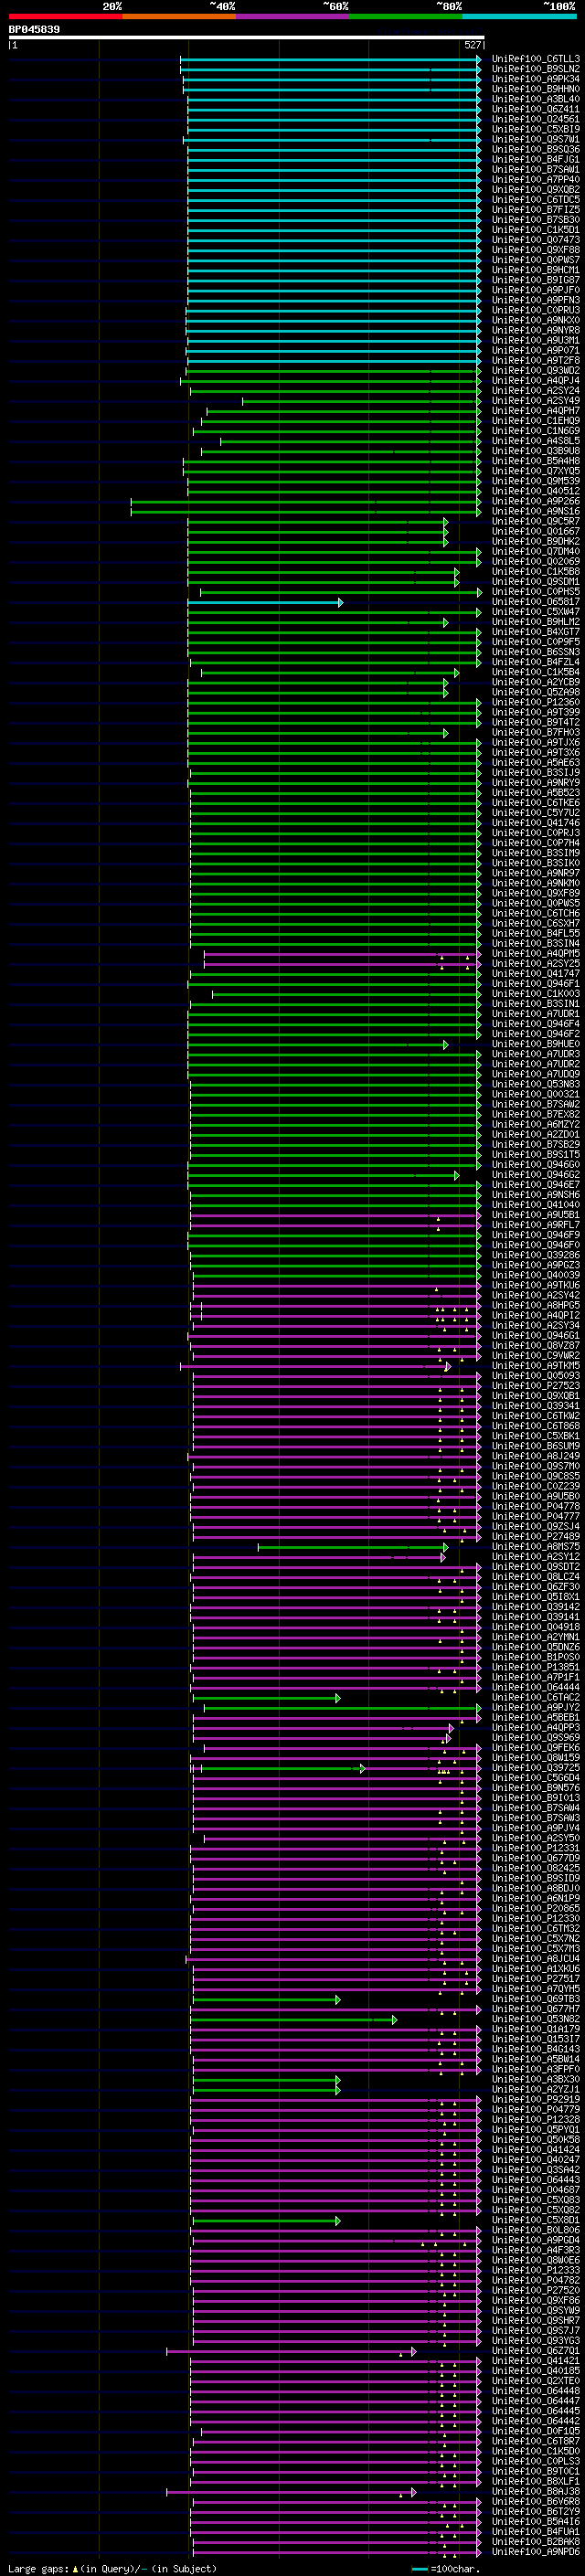
Task: Click the UniRef100_Q41040 label
Action: (536, 1205)
